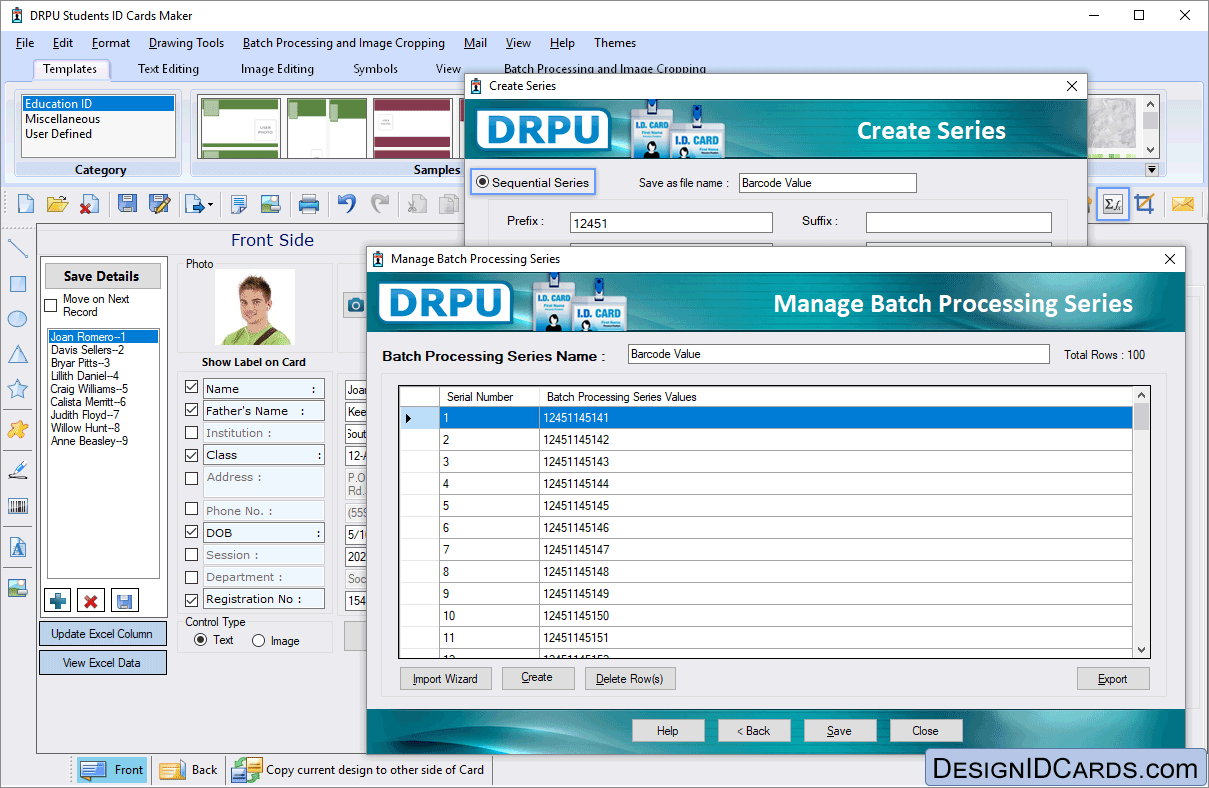The width and height of the screenshot is (1209, 788).
Task: Click the mail envelope toolbar icon
Action: (x=1183, y=204)
